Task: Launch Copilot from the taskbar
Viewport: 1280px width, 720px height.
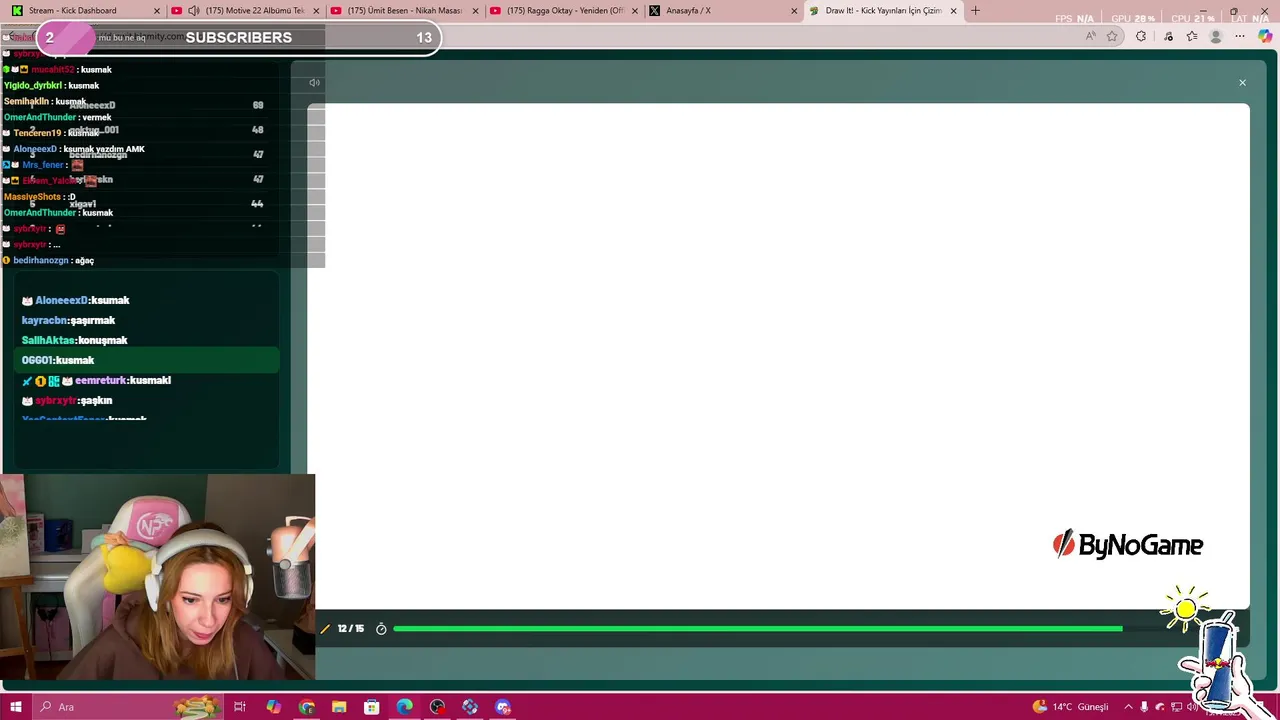Action: (x=273, y=707)
